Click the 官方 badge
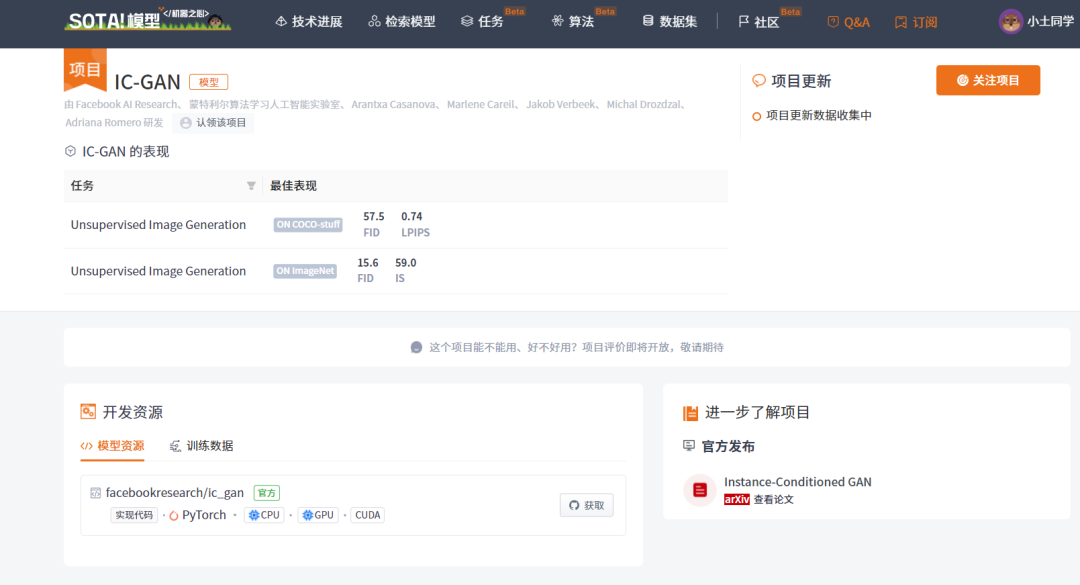1080x585 pixels. click(x=267, y=493)
